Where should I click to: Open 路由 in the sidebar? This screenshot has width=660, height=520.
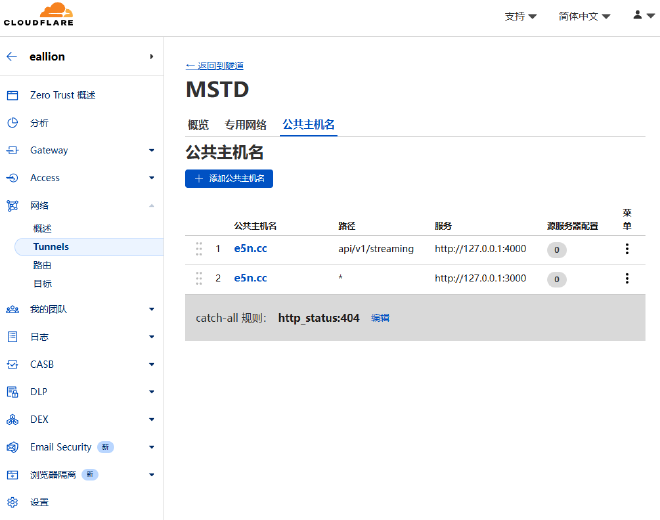pyautogui.click(x=42, y=265)
